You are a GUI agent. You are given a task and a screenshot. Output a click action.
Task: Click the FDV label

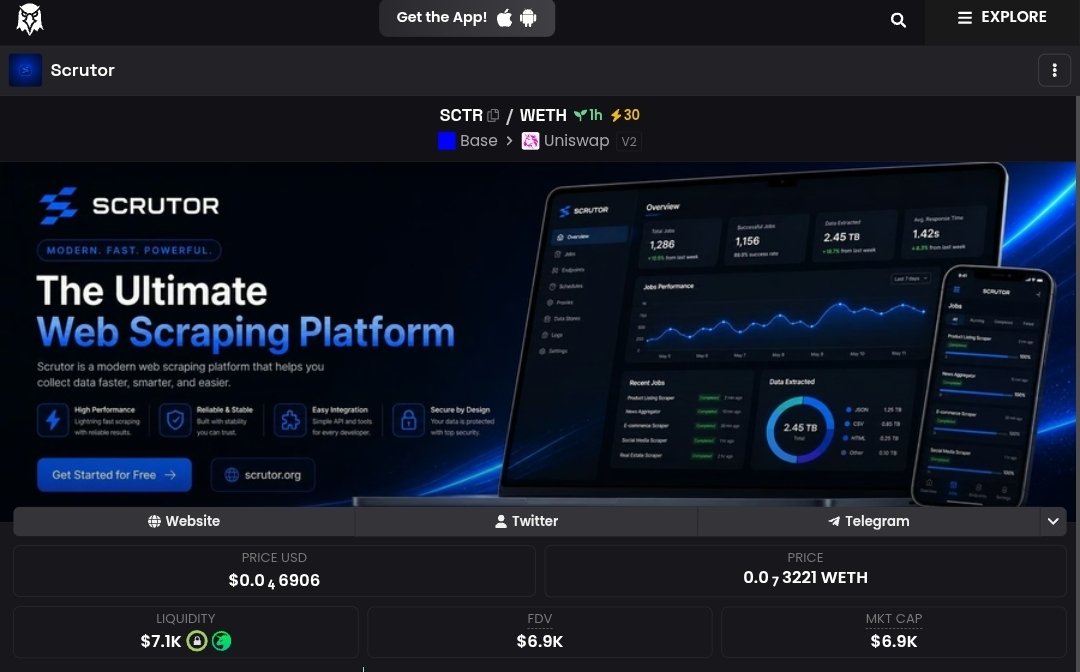pos(539,619)
